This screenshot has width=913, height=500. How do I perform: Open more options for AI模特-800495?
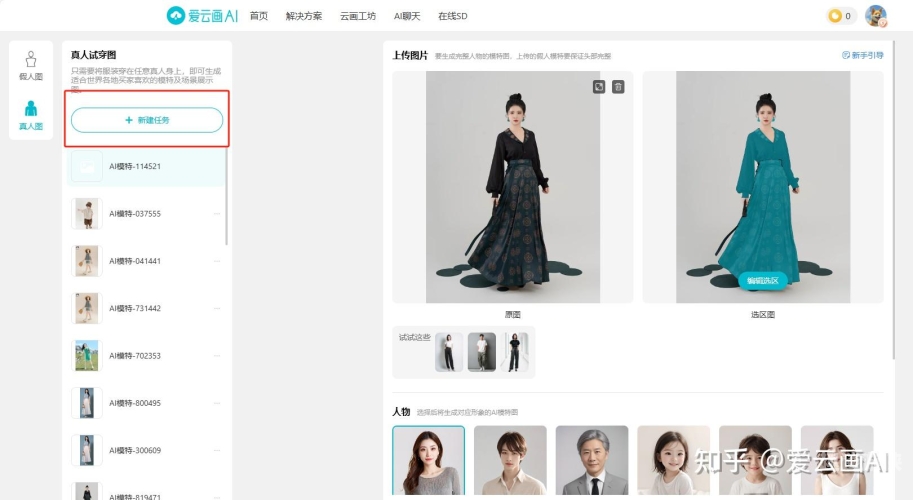[217, 403]
